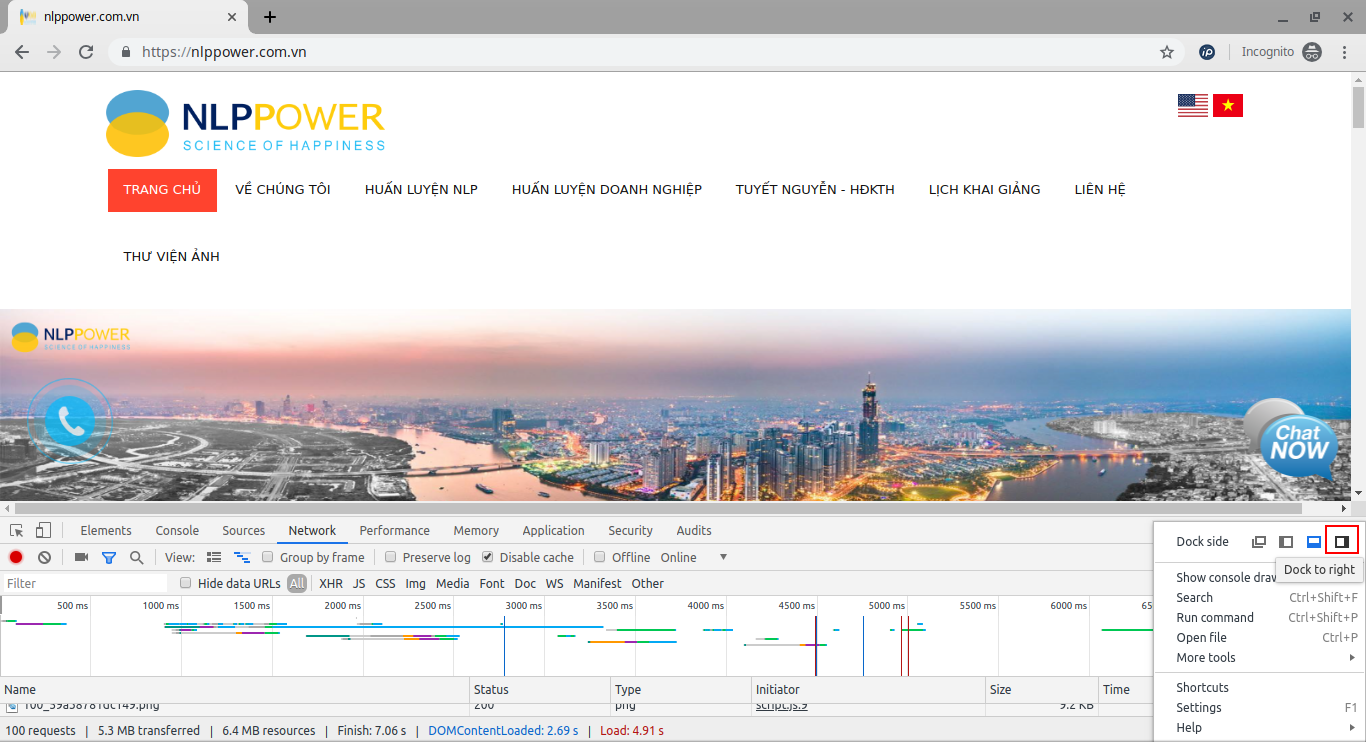
Task: Open the iP extension icon in toolbar
Action: coord(1207,52)
